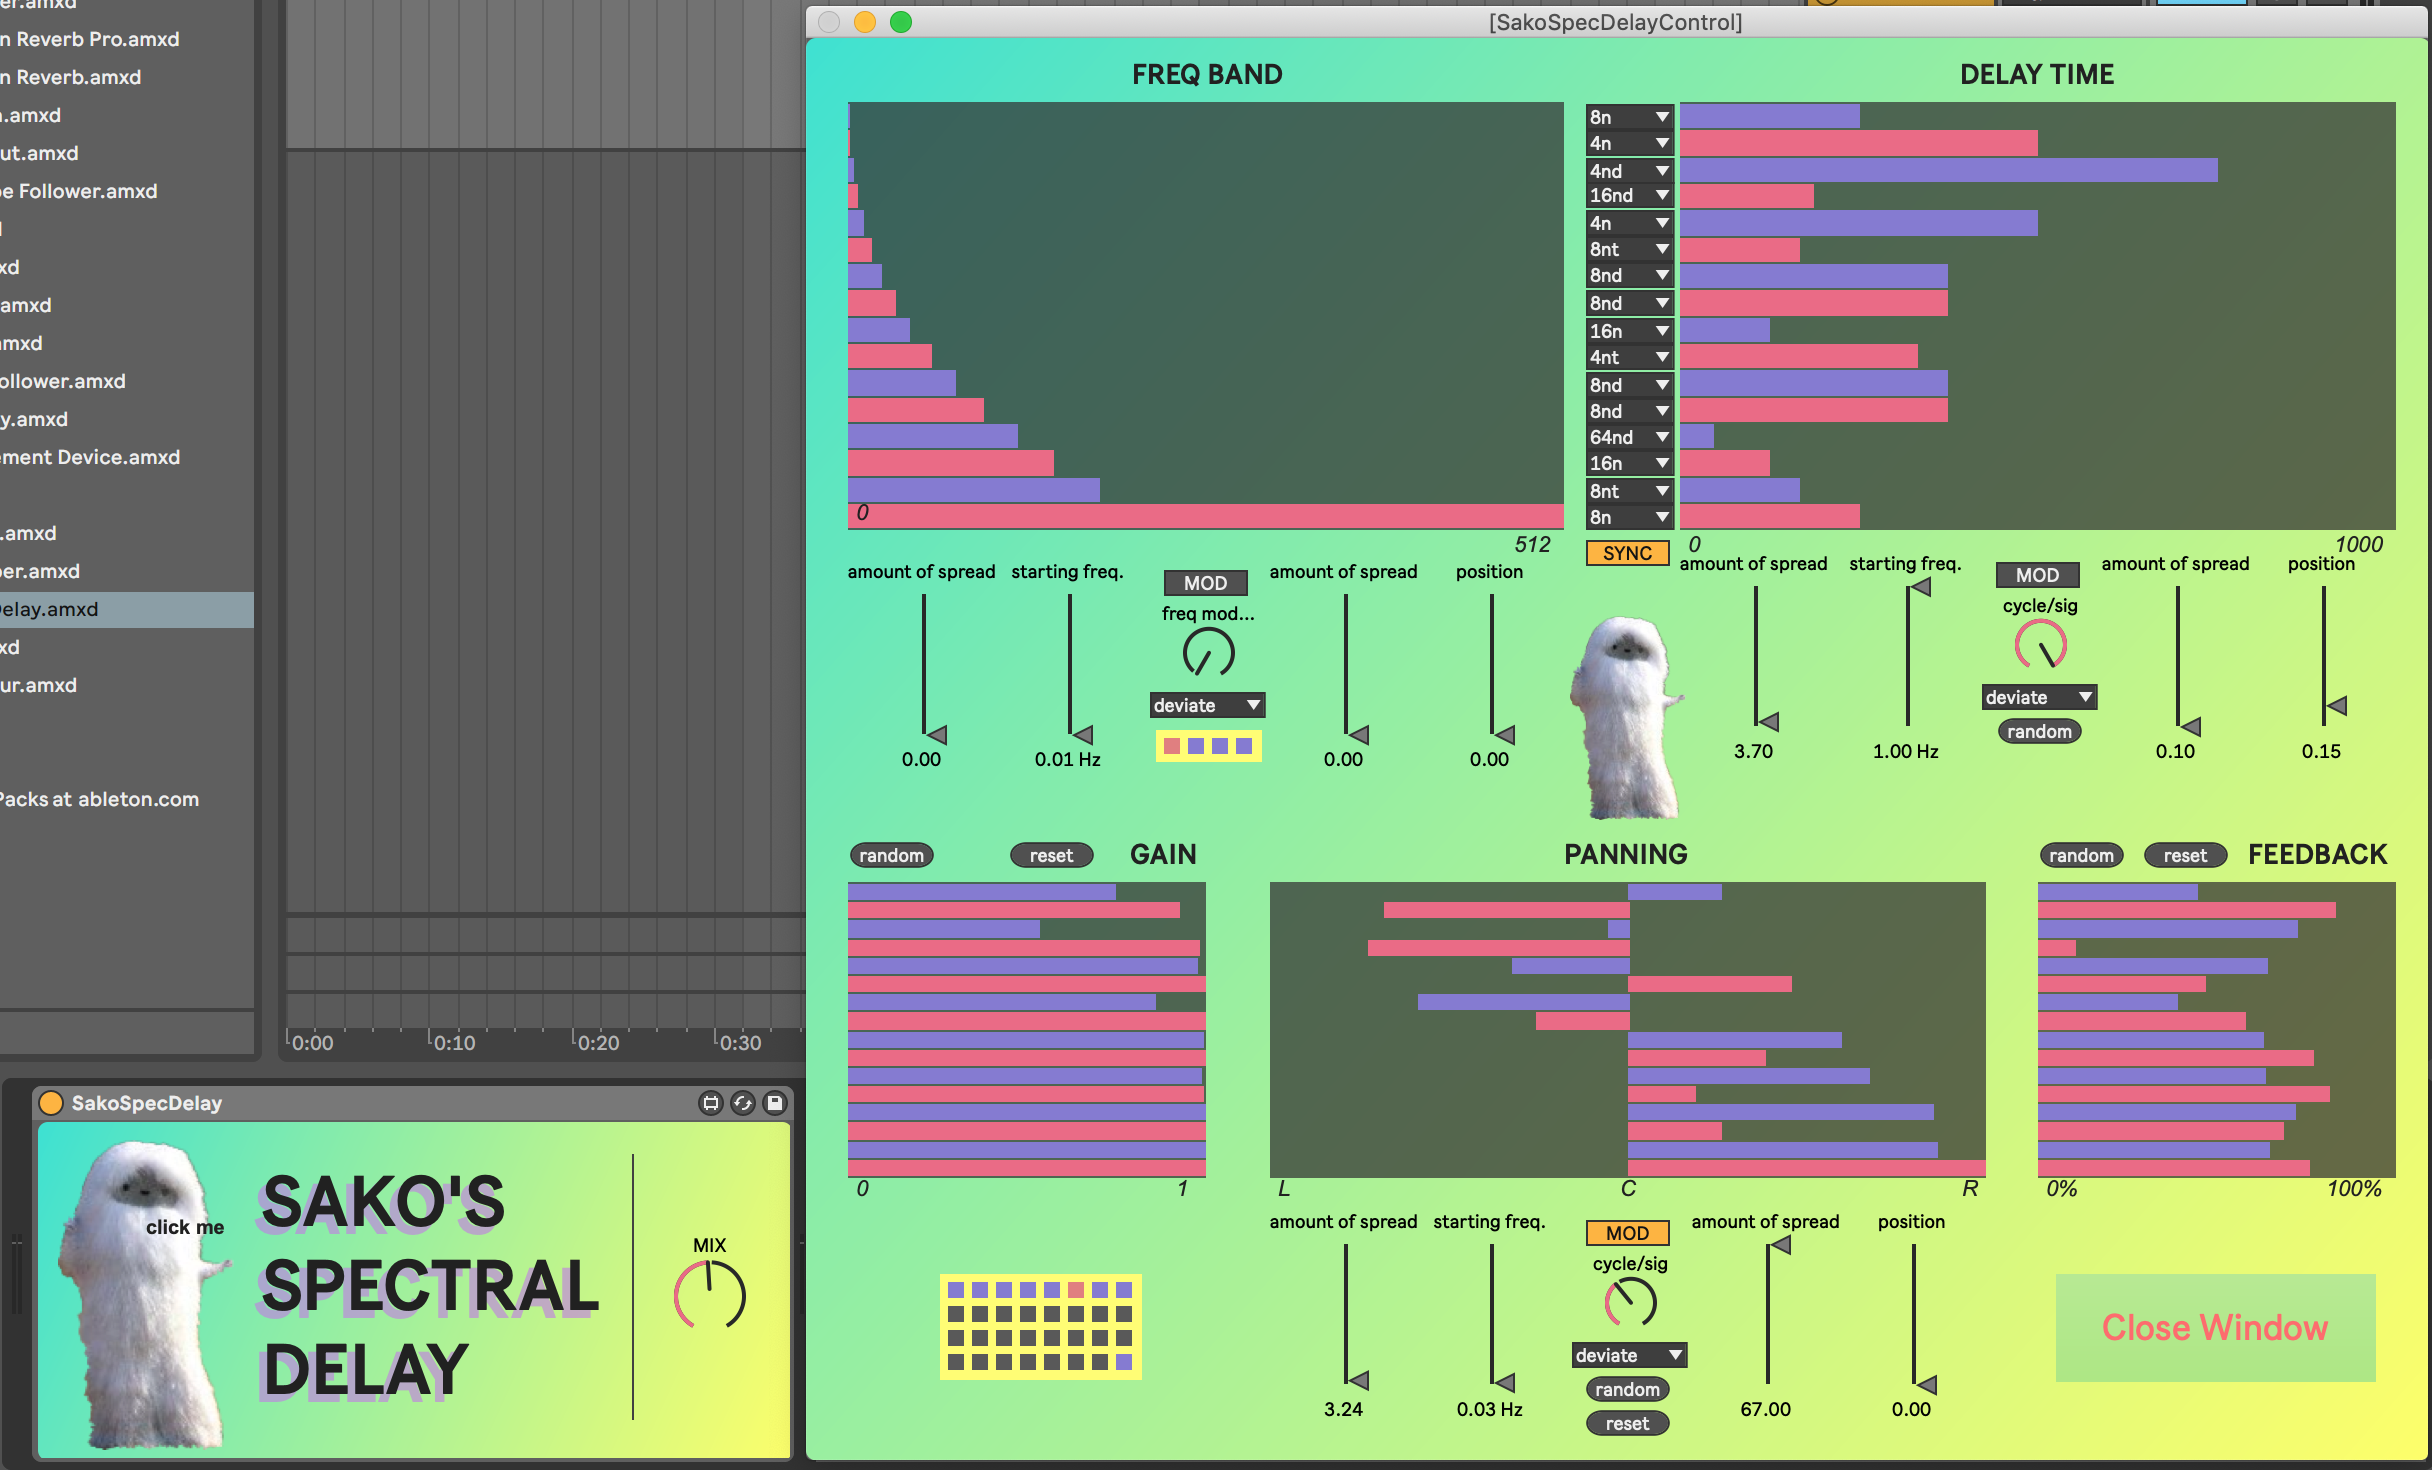
Task: Select ment Device.amxd in browser list
Action: pyautogui.click(x=90, y=457)
